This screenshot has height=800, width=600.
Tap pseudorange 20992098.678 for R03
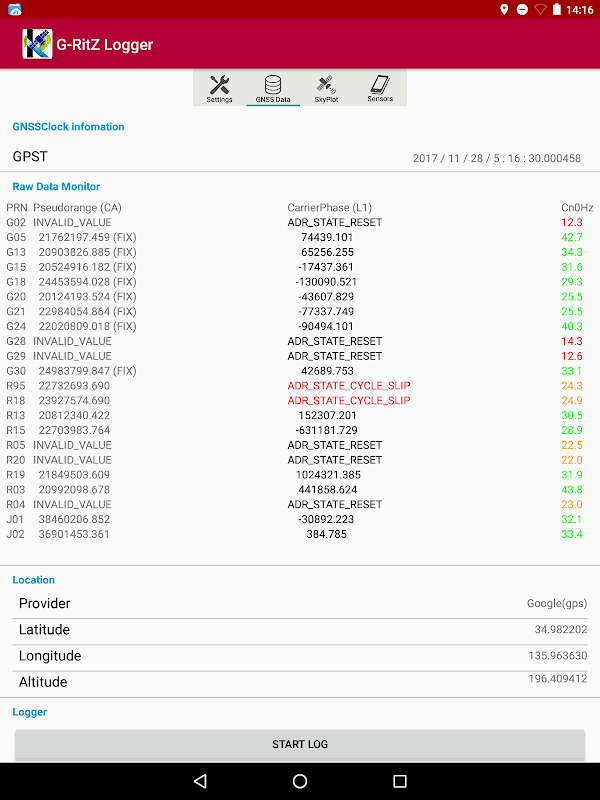point(74,489)
